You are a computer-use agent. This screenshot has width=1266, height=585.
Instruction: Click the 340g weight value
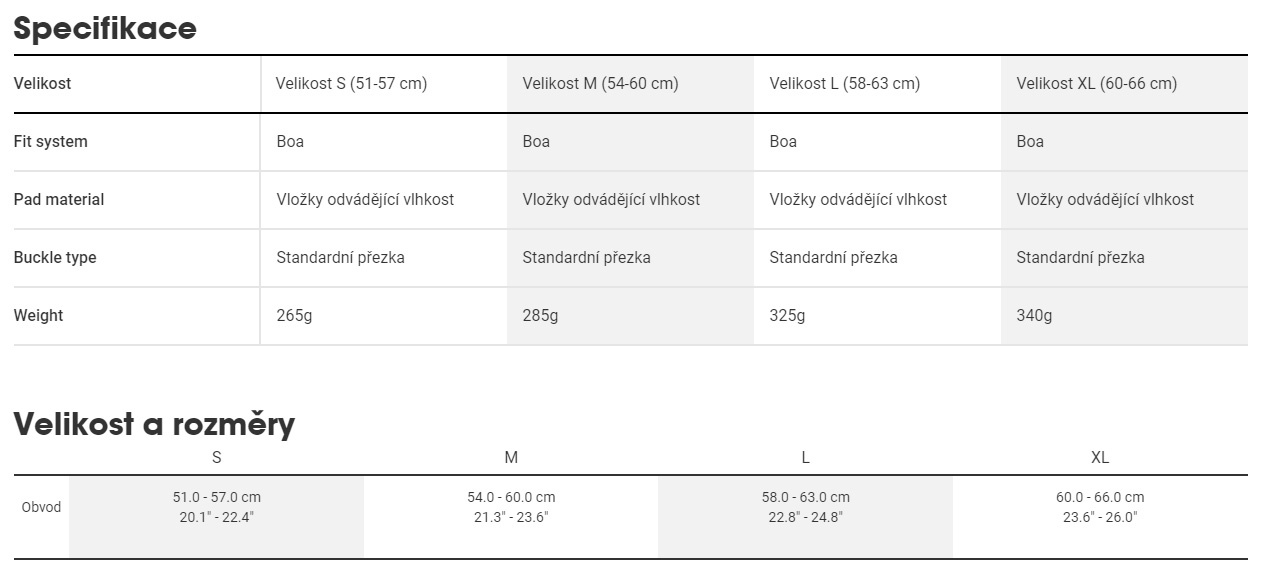coord(1034,316)
